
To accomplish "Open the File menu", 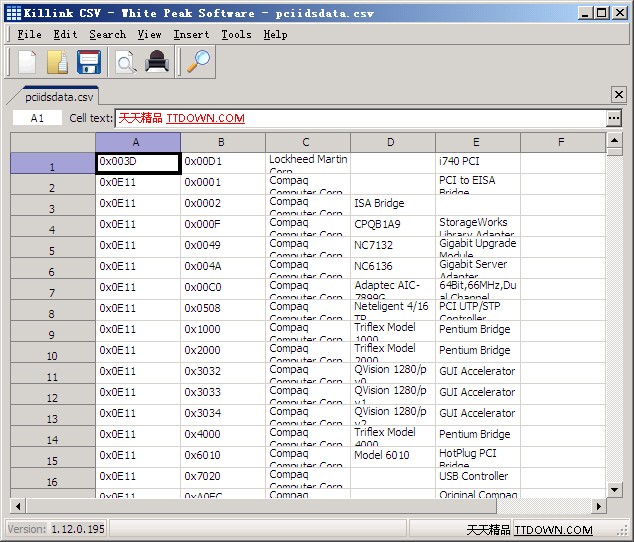I will click(29, 35).
